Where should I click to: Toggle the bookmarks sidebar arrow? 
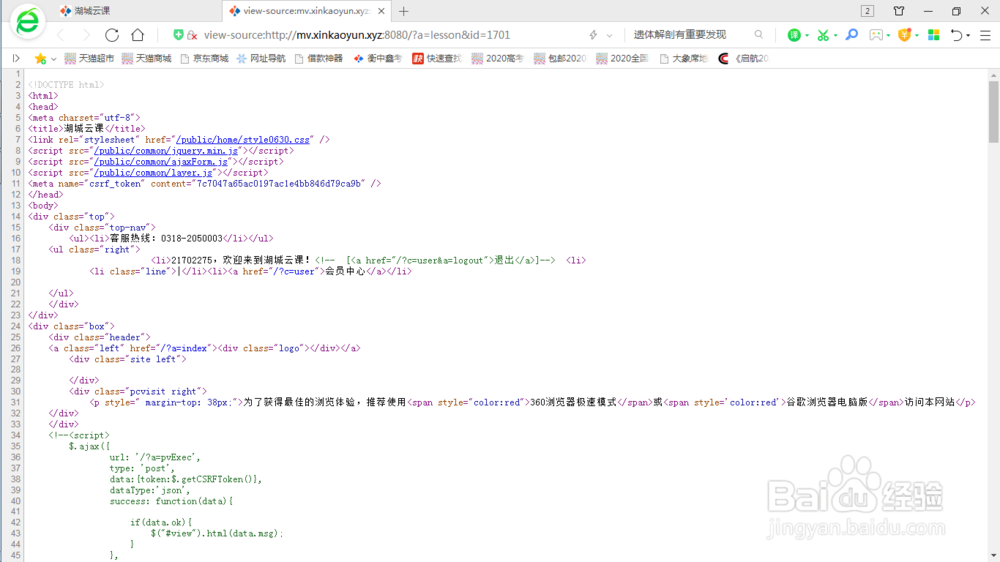16,58
